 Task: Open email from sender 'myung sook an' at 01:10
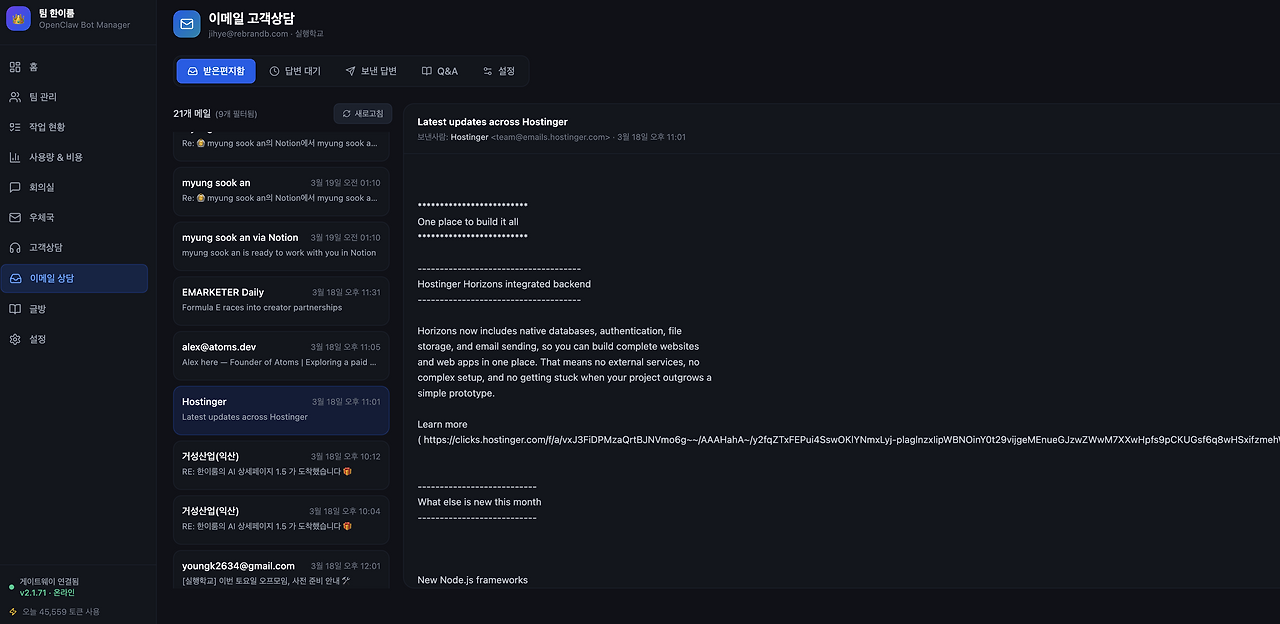point(281,190)
